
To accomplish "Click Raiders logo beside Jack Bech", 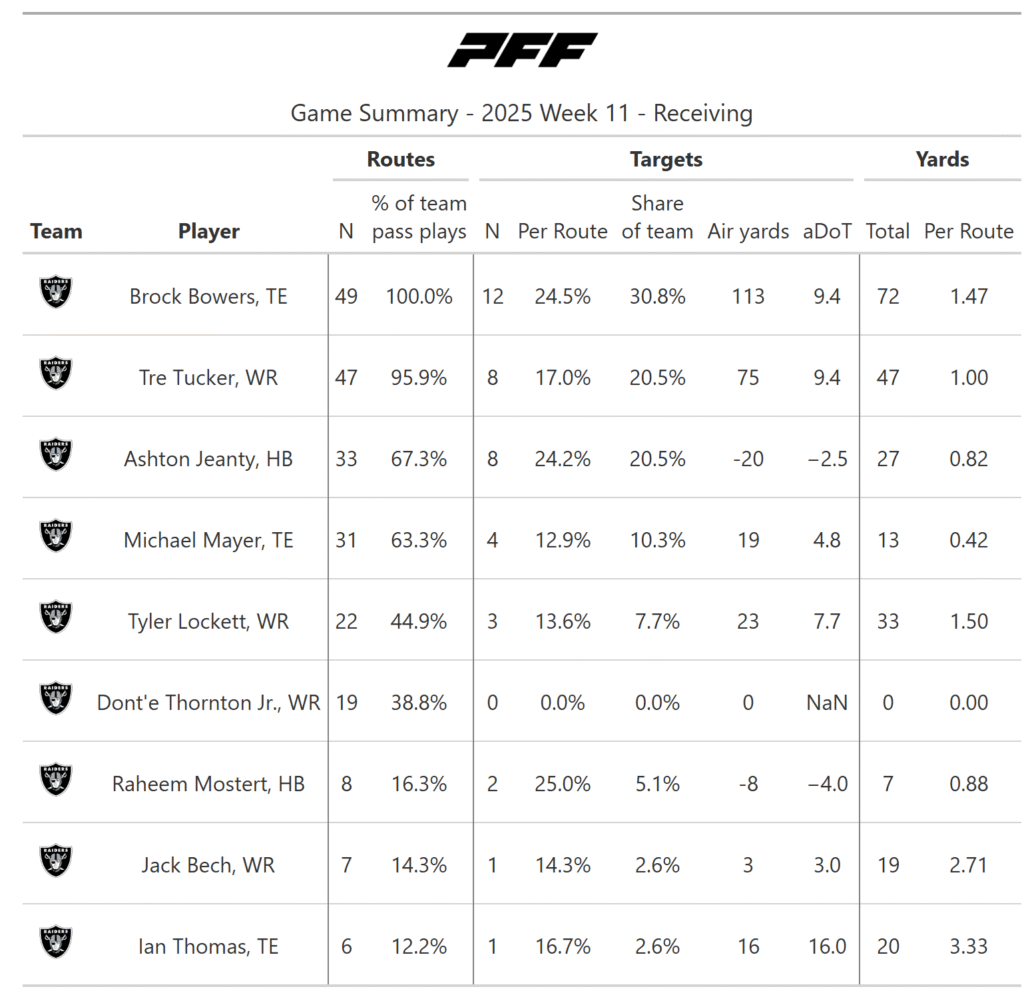I will pyautogui.click(x=56, y=861).
